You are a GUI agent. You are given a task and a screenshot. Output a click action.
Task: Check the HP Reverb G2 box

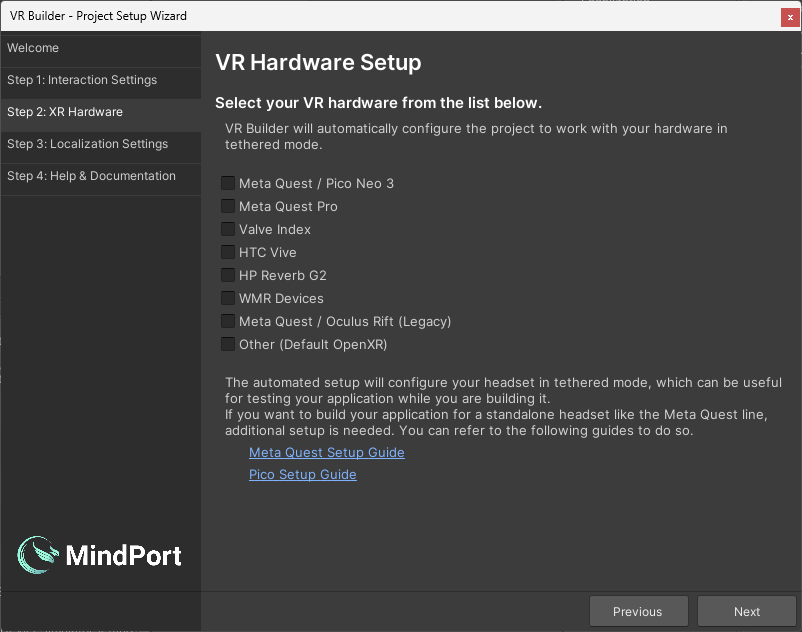[227, 275]
